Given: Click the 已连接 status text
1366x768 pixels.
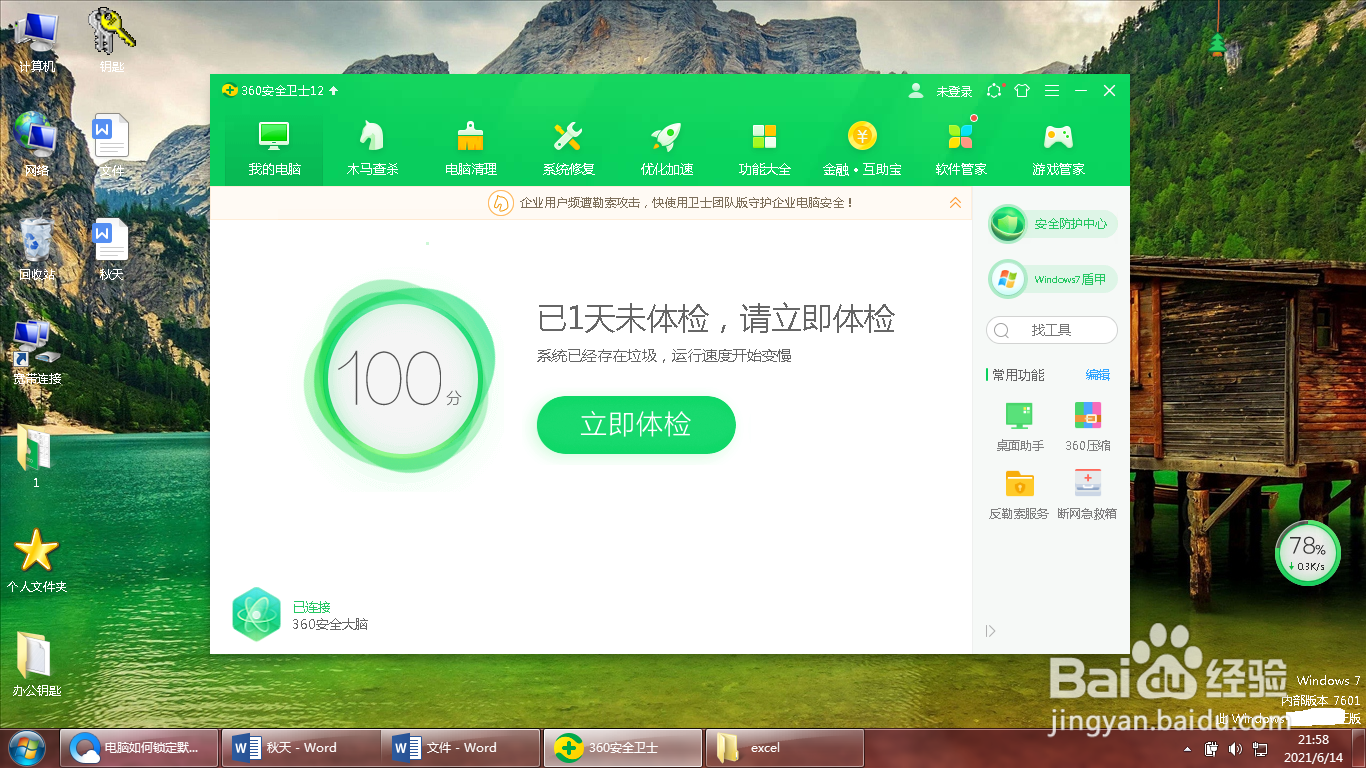Looking at the screenshot, I should (311, 607).
